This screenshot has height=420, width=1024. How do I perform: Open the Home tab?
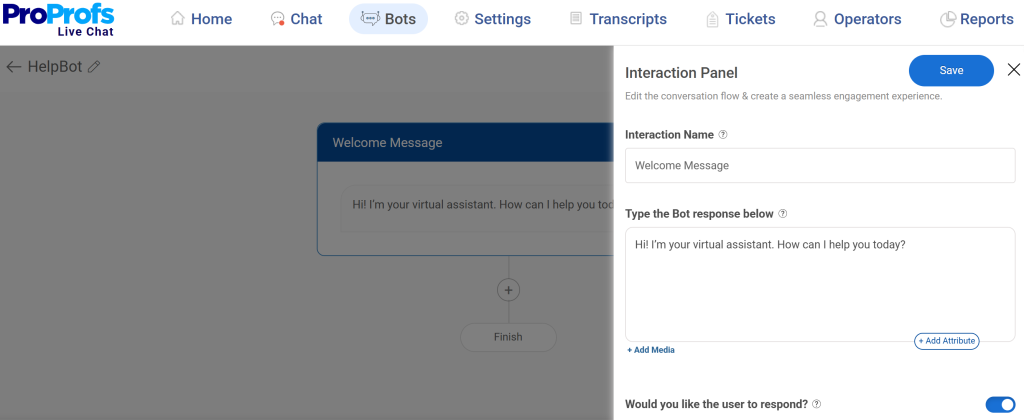201,19
